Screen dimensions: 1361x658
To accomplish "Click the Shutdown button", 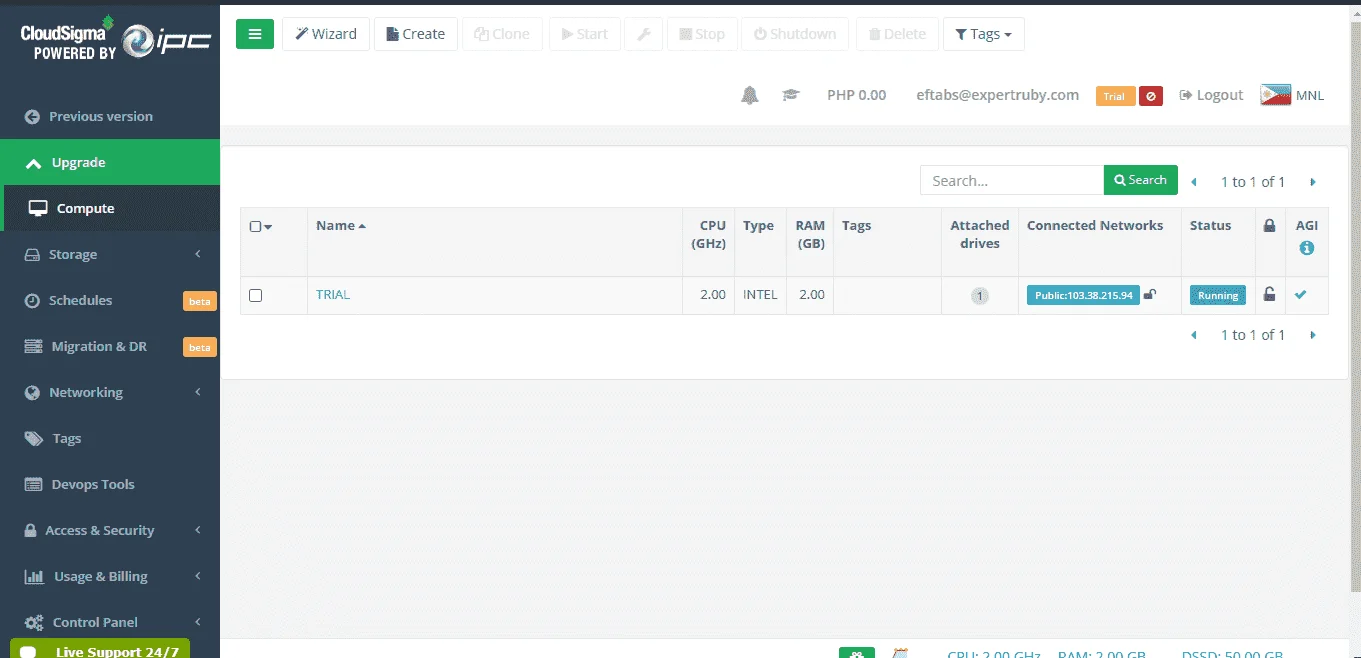I will point(795,34).
